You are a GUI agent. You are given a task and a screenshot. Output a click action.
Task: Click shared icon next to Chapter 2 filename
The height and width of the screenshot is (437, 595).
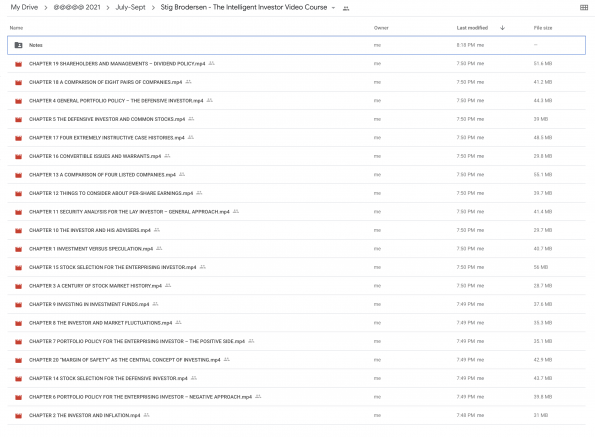146,415
